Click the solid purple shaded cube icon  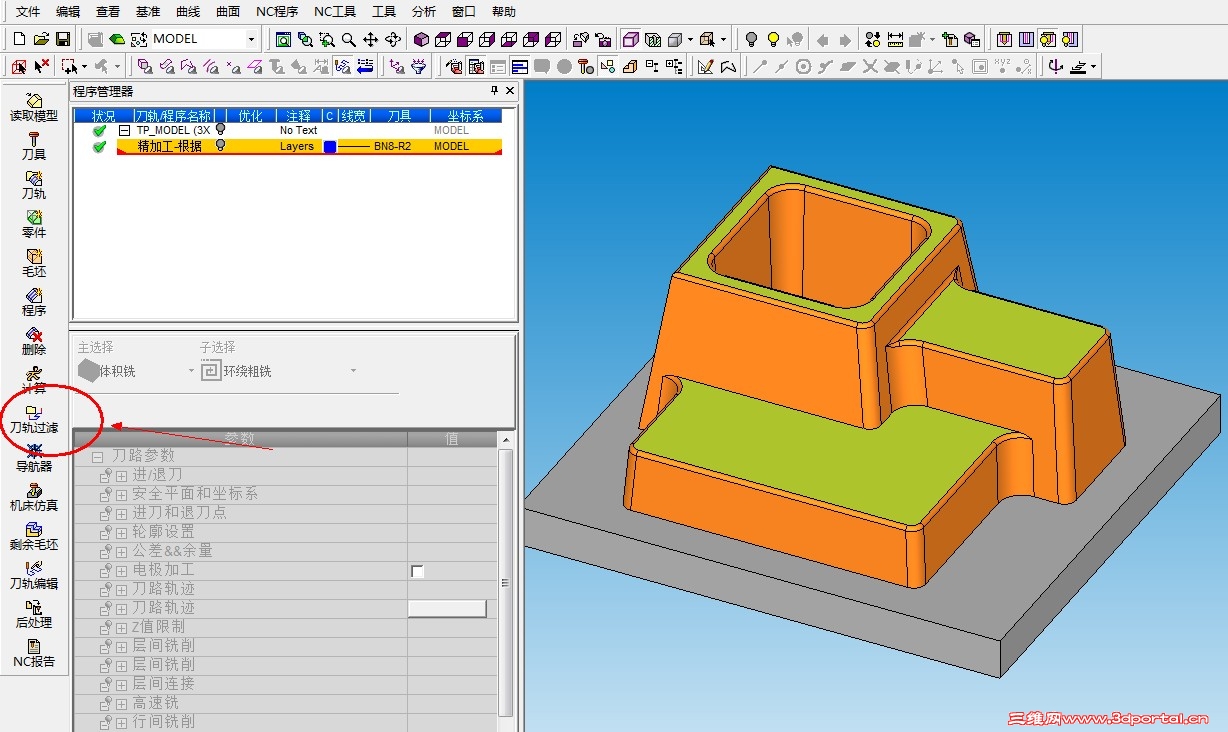pos(421,39)
